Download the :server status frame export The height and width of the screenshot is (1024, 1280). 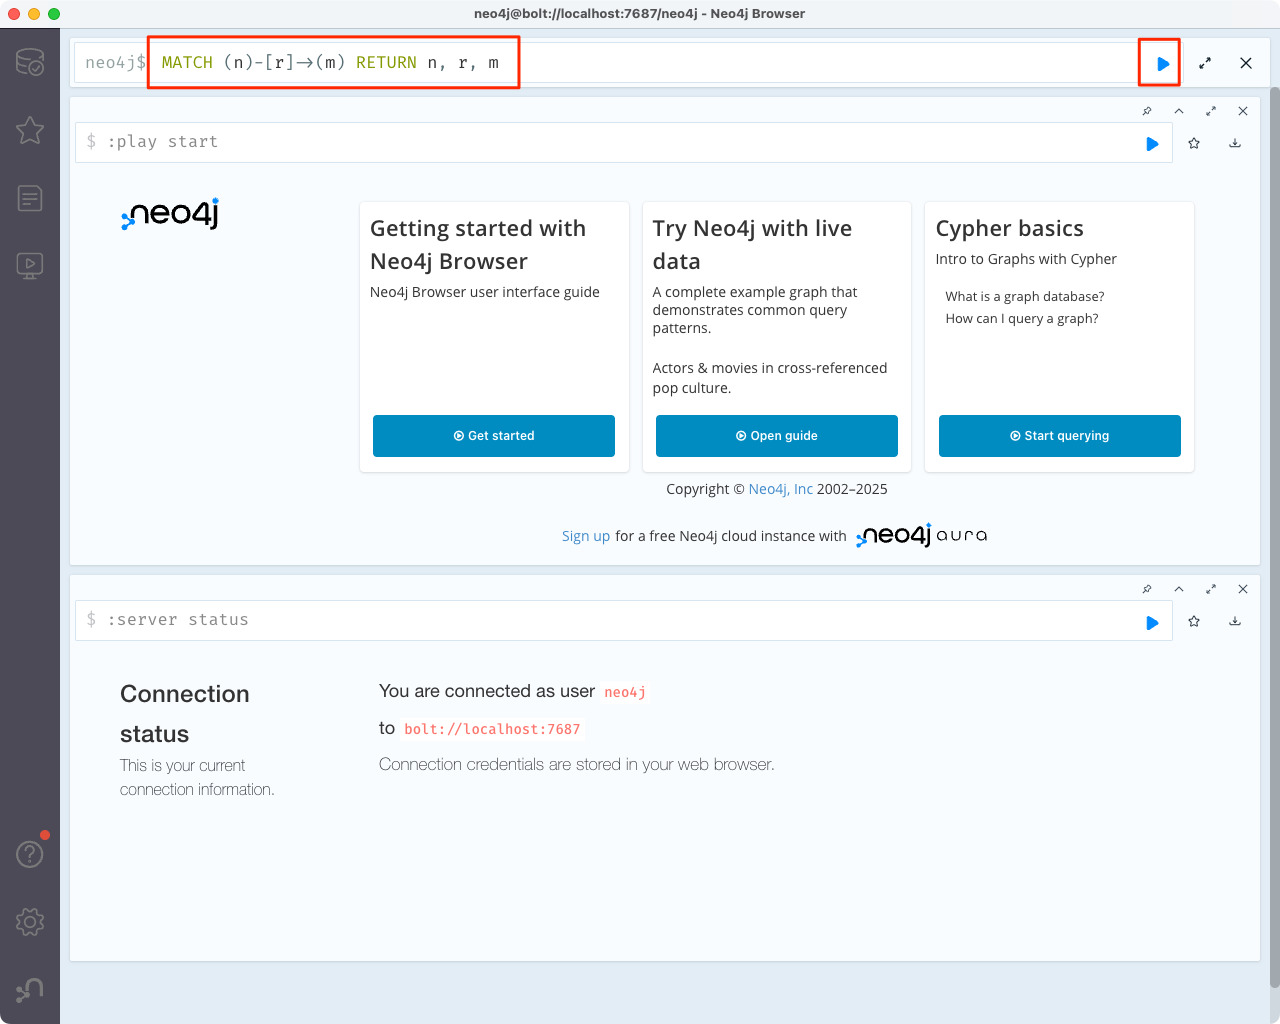[1235, 621]
